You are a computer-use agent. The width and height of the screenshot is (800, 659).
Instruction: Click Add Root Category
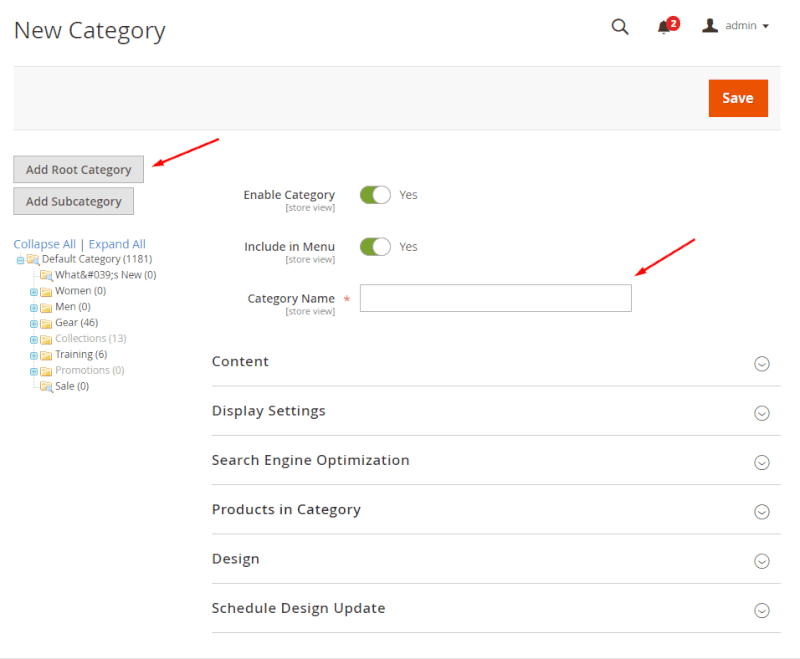coord(78,169)
